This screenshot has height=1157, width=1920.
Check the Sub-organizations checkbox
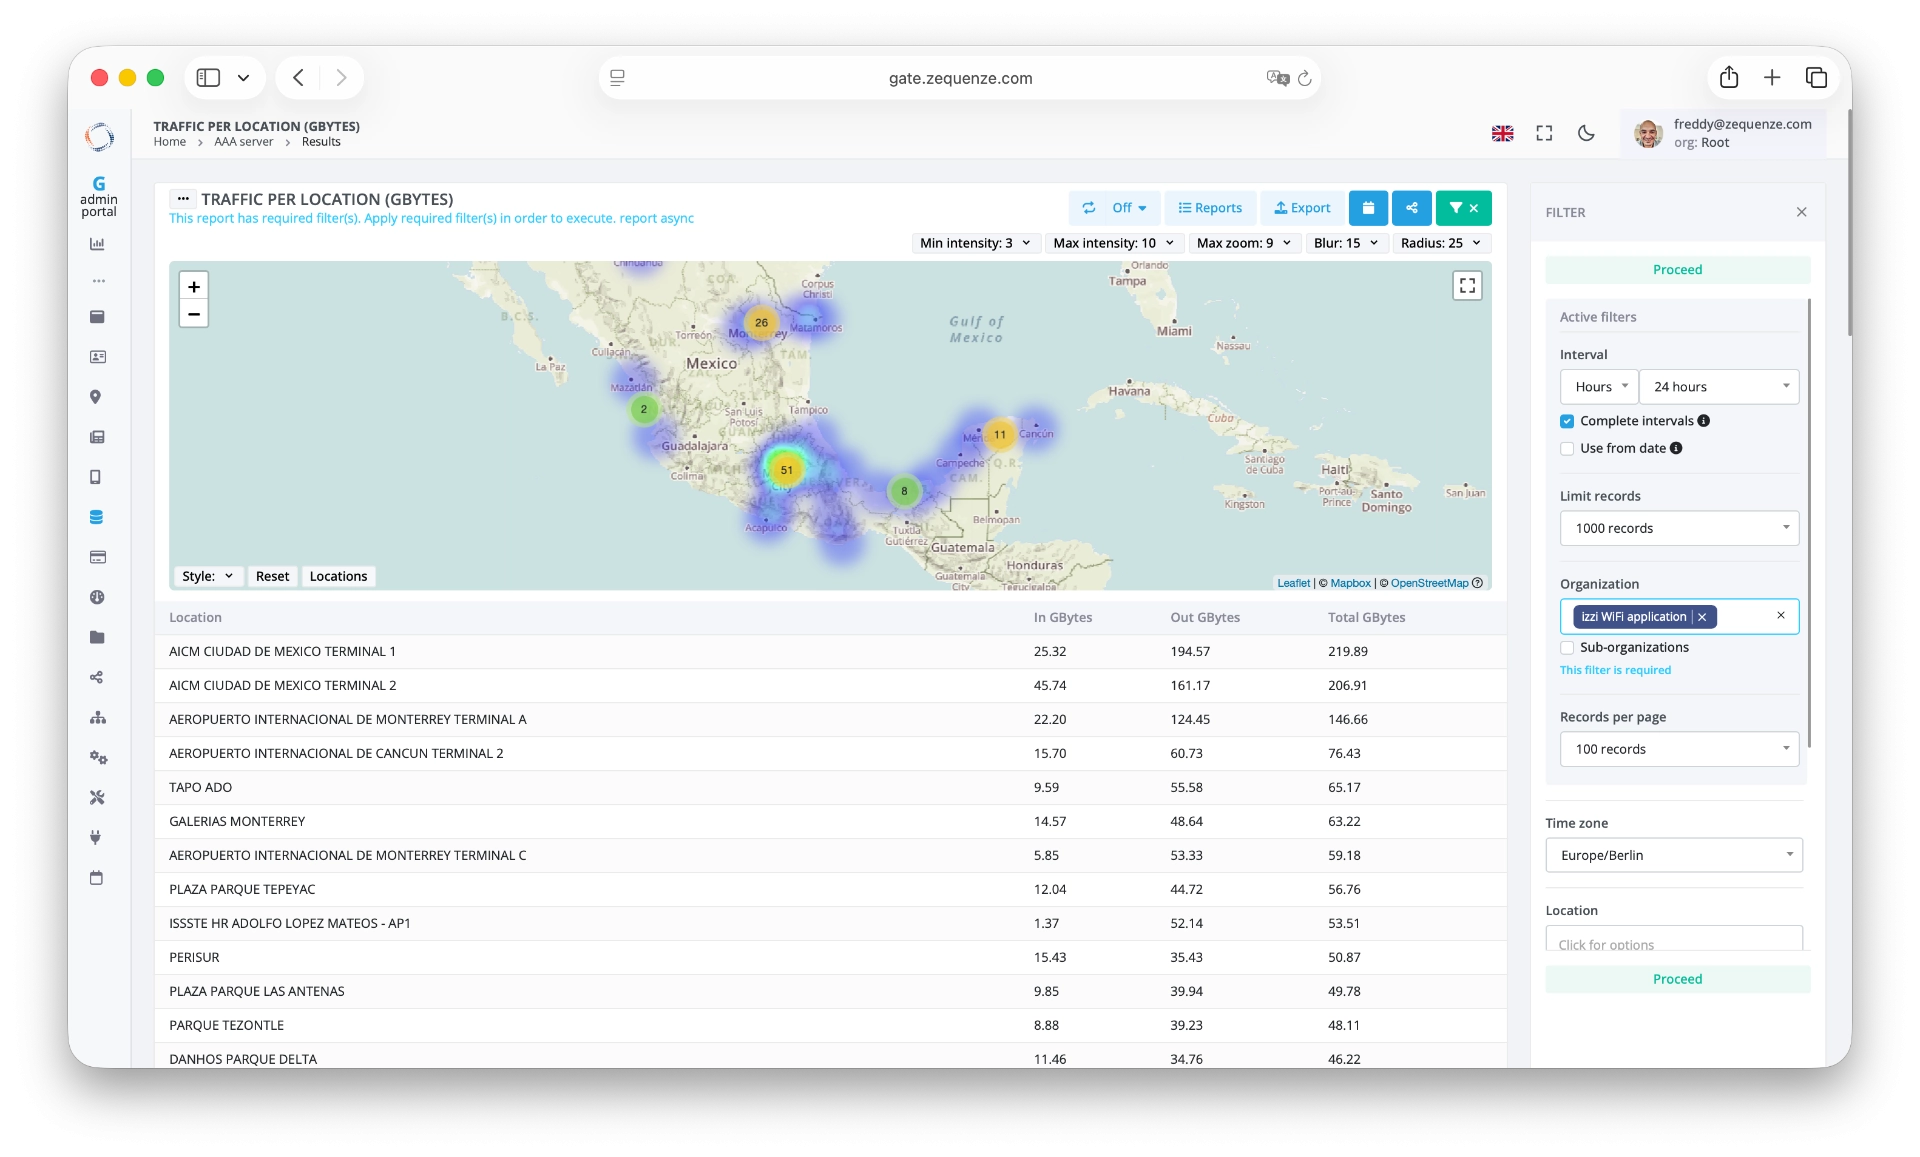[x=1567, y=648]
